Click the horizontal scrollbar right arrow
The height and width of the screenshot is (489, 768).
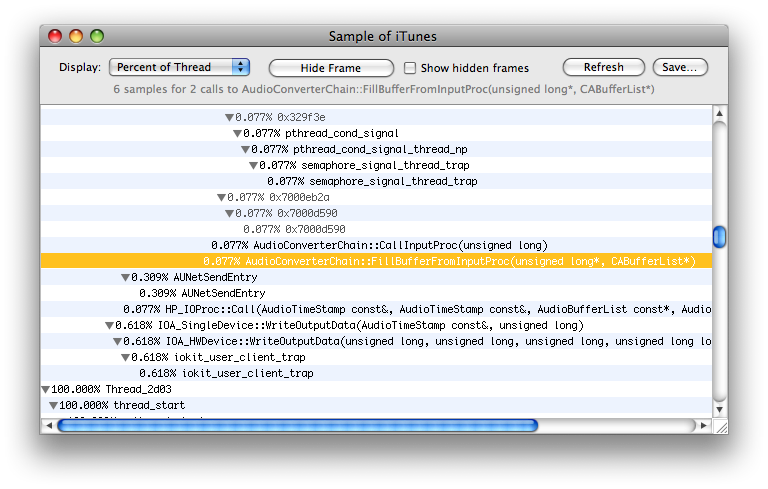click(x=703, y=426)
